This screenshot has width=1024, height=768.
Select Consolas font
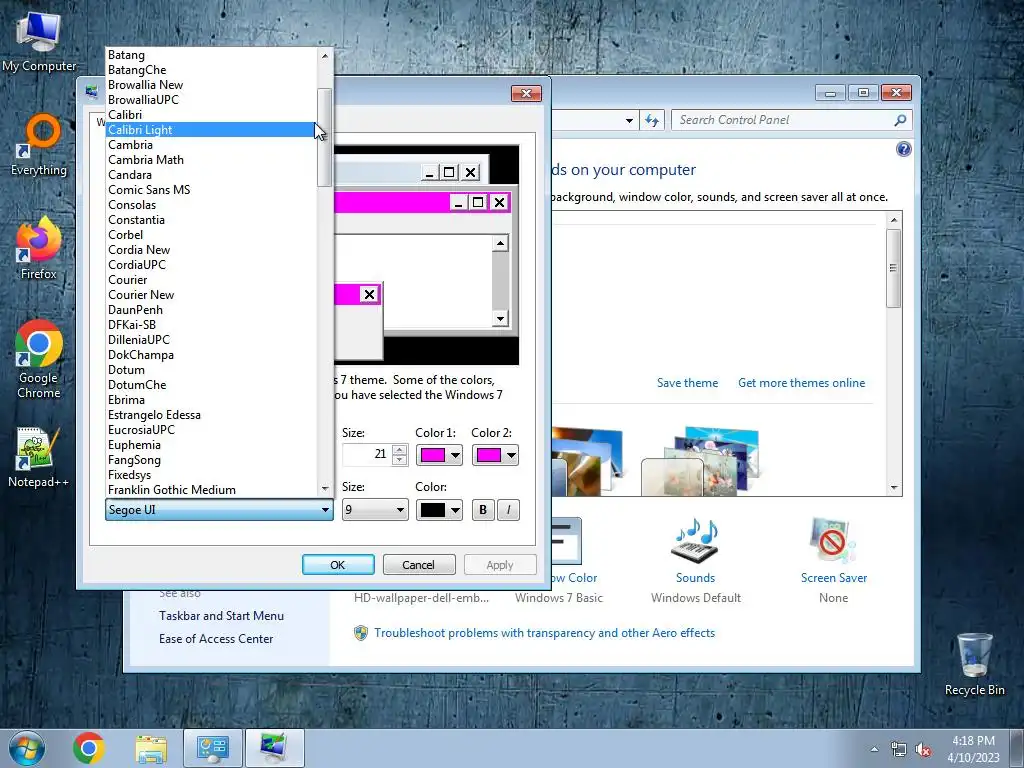(210, 205)
